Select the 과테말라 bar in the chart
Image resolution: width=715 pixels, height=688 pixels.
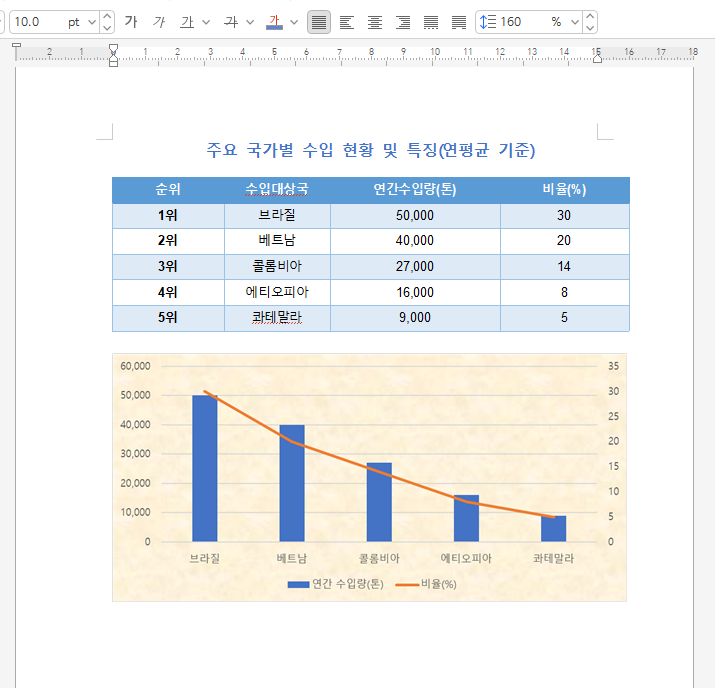554,529
